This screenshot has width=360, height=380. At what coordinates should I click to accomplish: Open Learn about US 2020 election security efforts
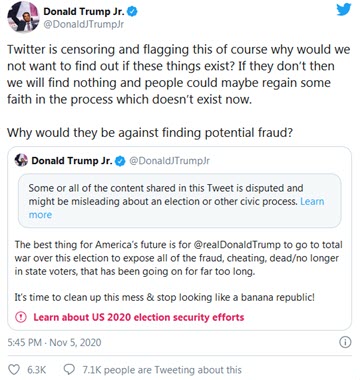pos(139,317)
